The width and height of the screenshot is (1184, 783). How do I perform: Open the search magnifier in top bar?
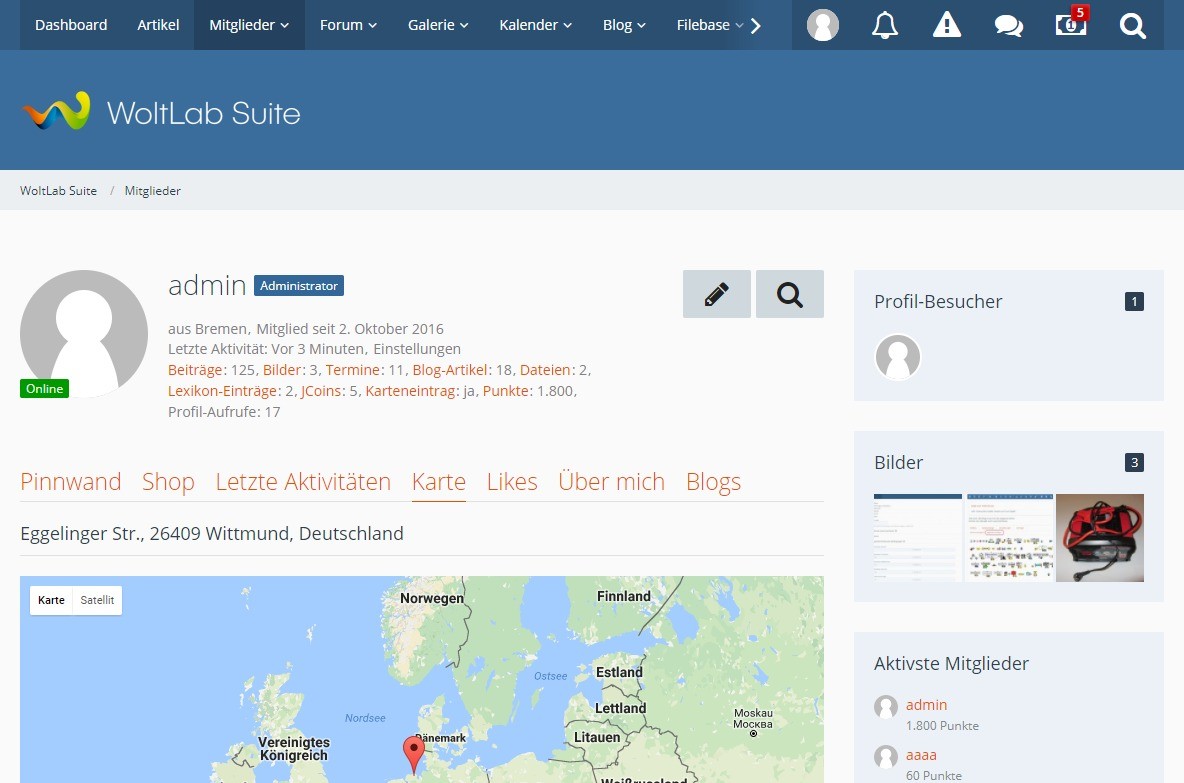pos(1133,25)
